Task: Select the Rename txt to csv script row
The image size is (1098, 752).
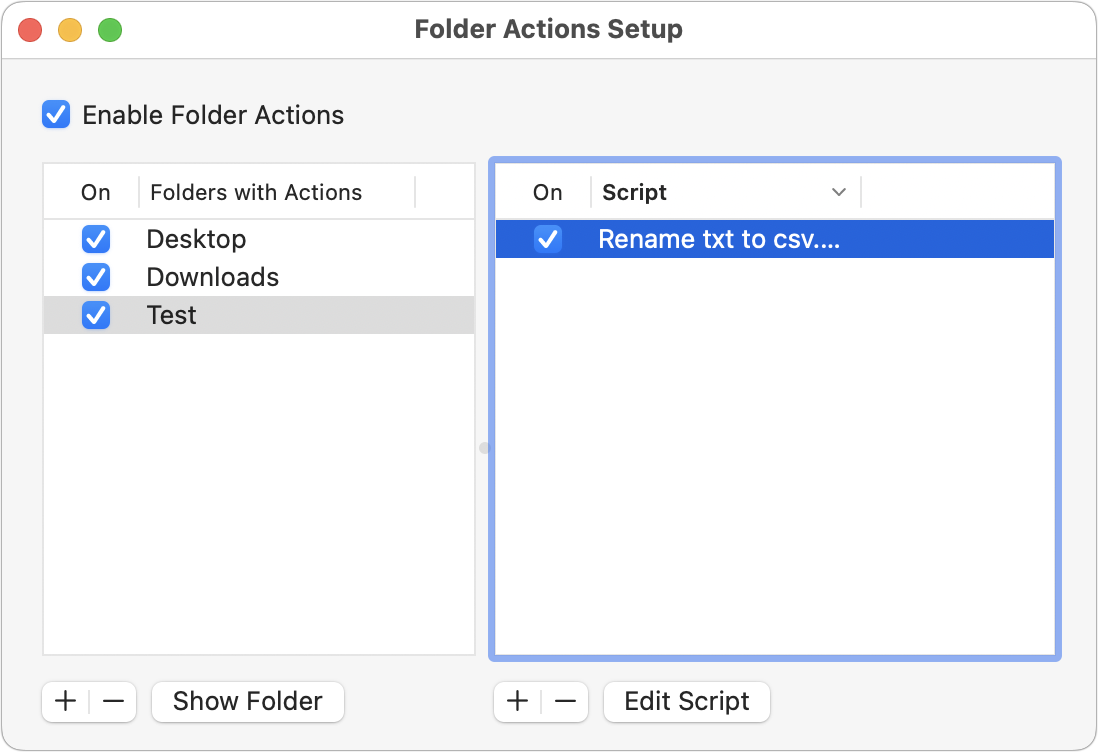Action: (x=750, y=239)
